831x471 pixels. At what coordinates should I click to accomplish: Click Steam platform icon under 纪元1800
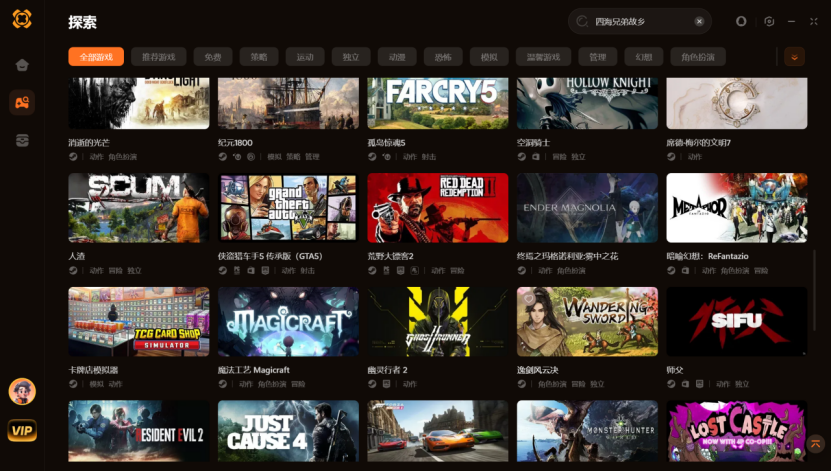[223, 157]
